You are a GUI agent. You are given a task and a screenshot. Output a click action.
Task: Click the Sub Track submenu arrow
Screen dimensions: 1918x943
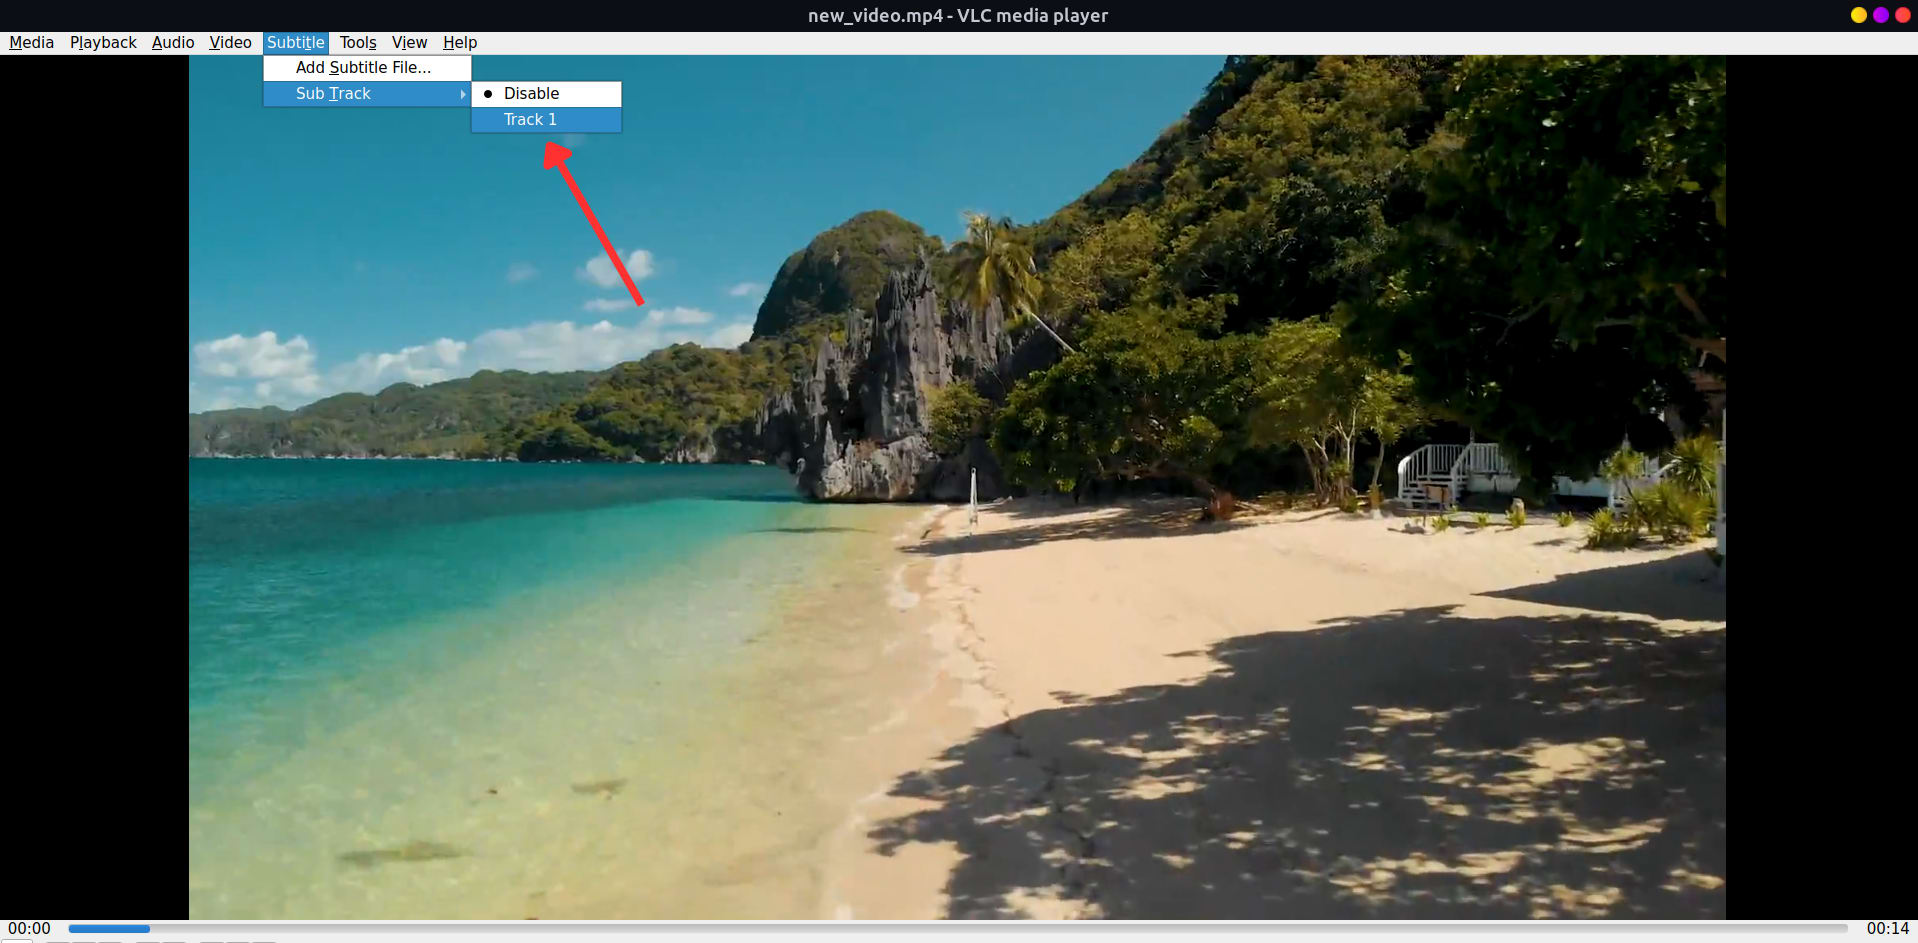(462, 94)
